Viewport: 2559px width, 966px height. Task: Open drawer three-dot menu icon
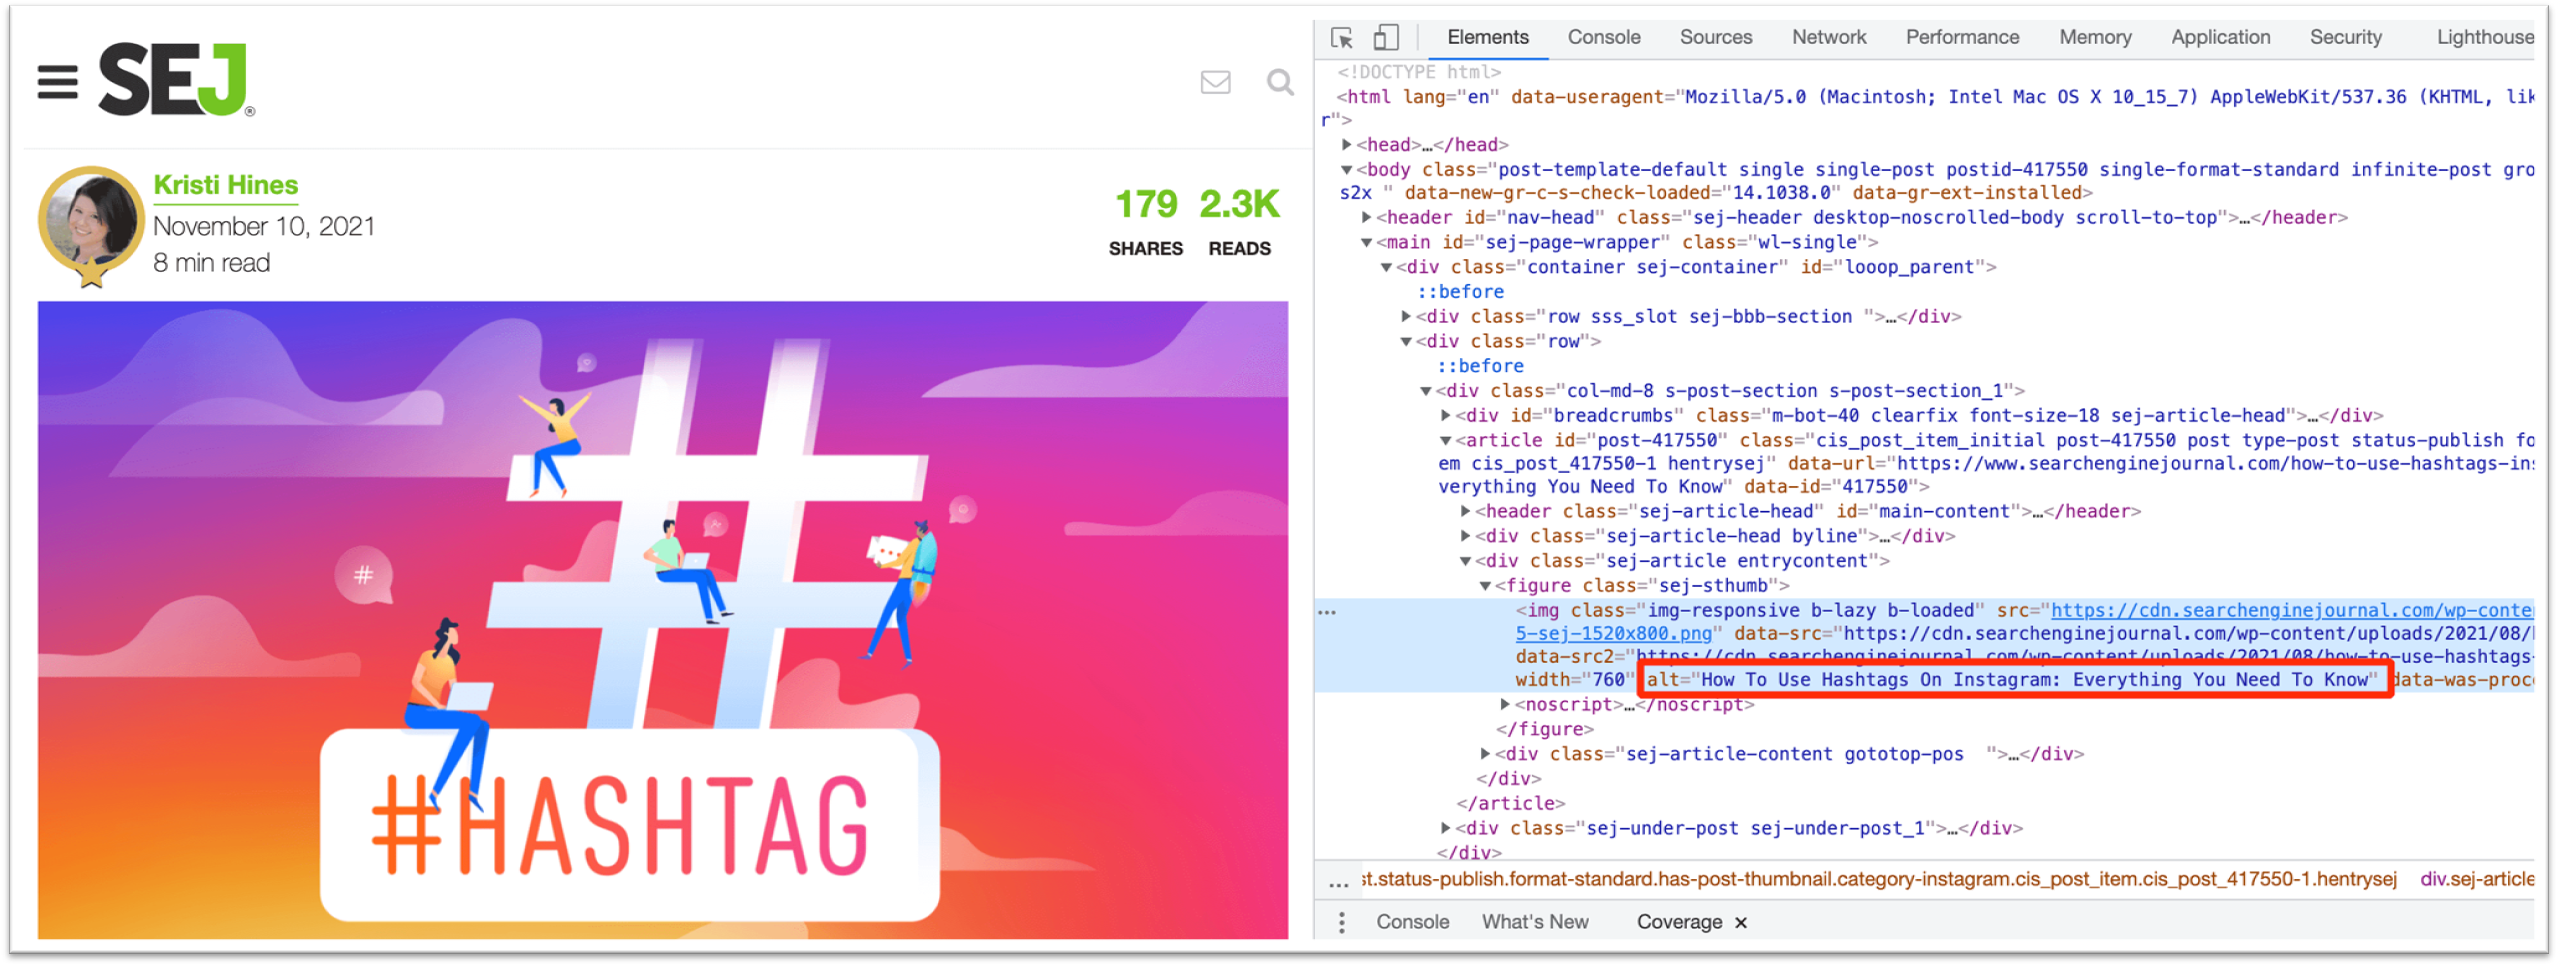1341,923
